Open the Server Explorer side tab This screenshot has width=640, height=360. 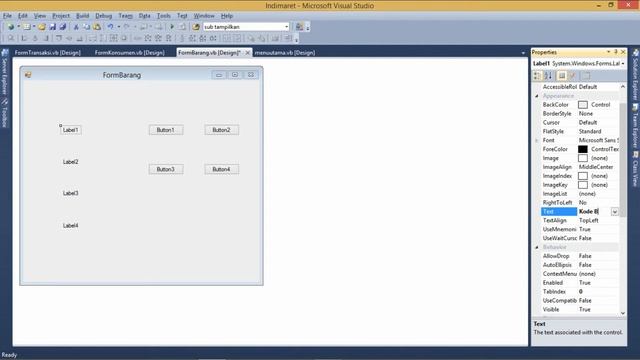click(x=4, y=72)
